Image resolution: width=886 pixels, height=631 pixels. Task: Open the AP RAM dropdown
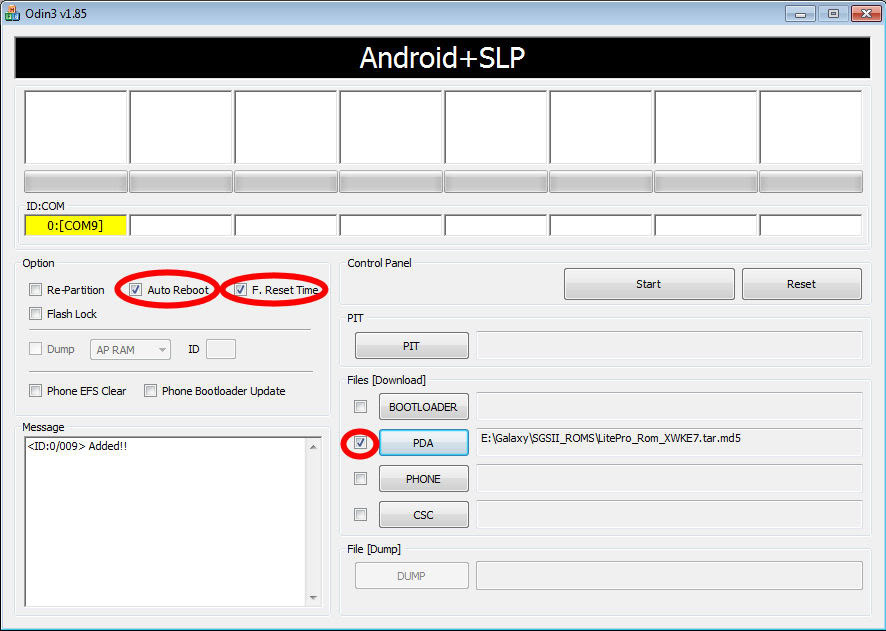point(131,350)
